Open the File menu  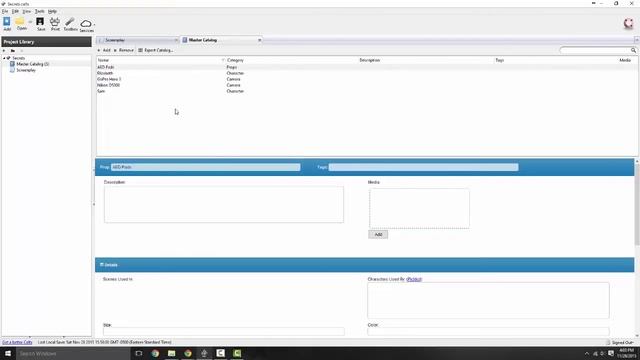5,11
